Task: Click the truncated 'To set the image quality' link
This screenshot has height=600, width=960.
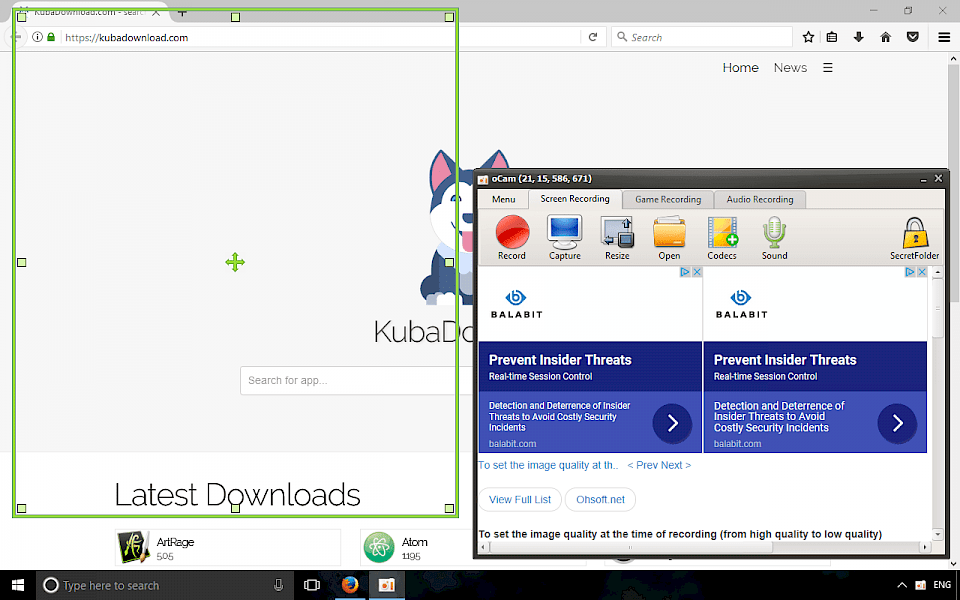Action: pyautogui.click(x=548, y=465)
